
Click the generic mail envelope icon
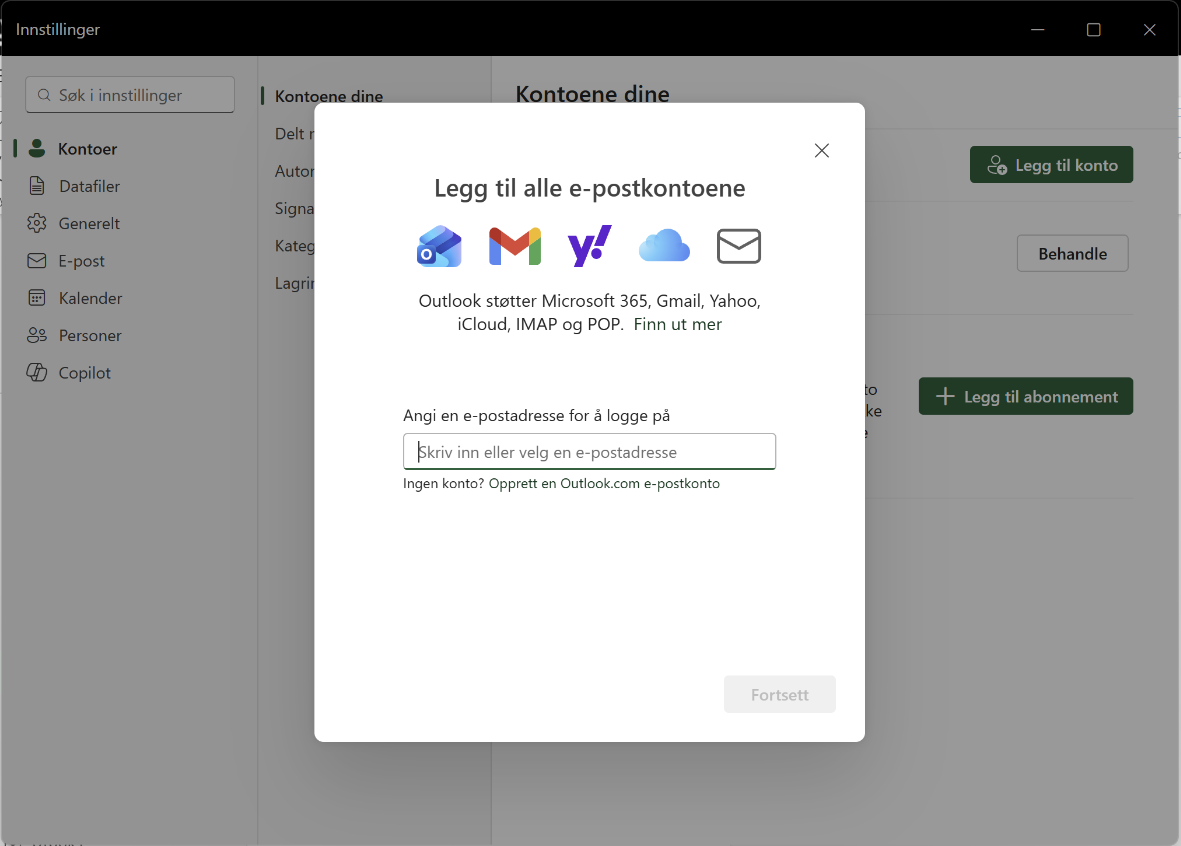(x=738, y=246)
